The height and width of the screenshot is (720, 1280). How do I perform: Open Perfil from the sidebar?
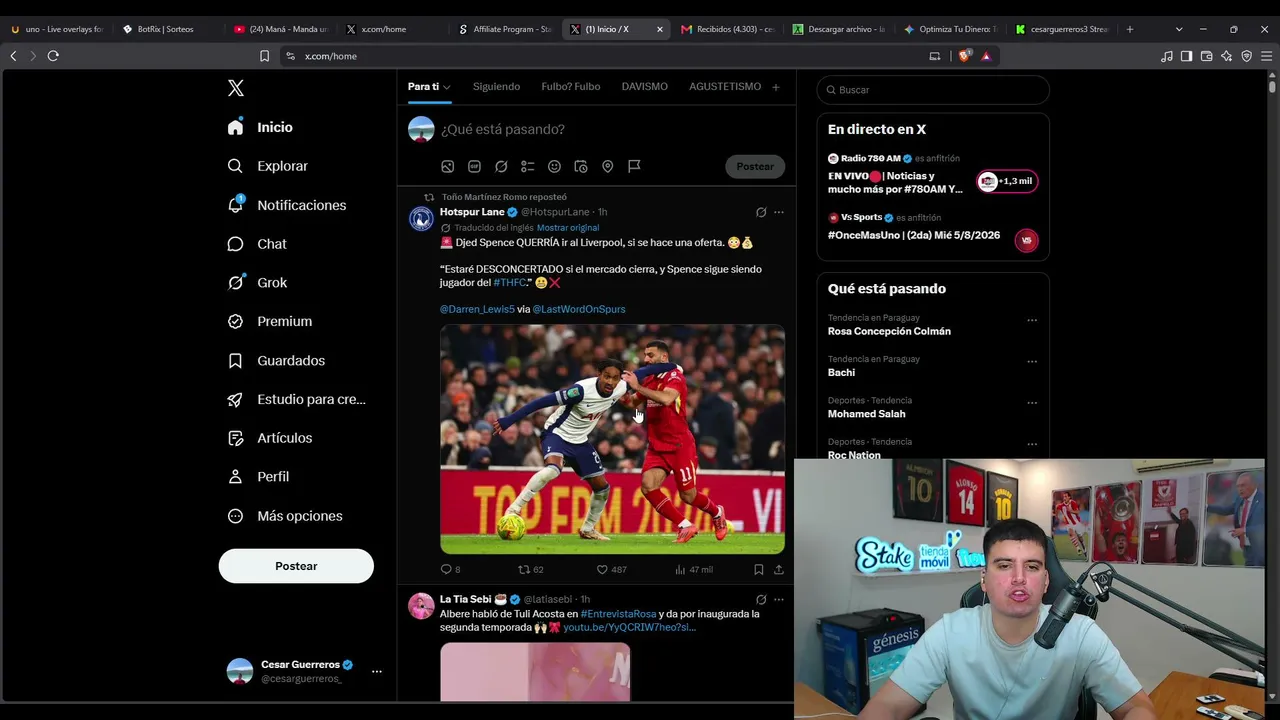(x=258, y=477)
